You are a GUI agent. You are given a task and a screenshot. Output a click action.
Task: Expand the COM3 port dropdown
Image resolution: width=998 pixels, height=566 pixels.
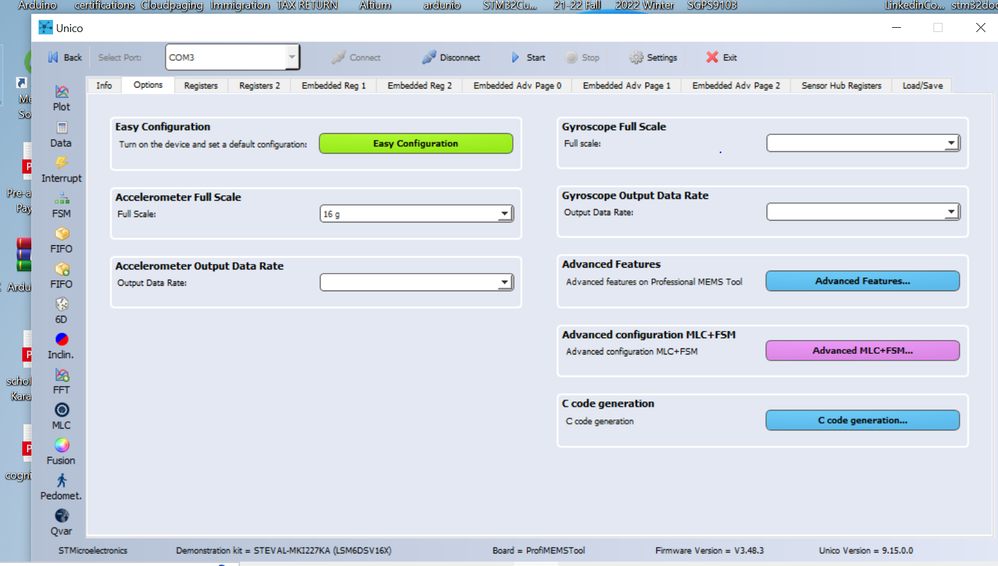click(292, 57)
